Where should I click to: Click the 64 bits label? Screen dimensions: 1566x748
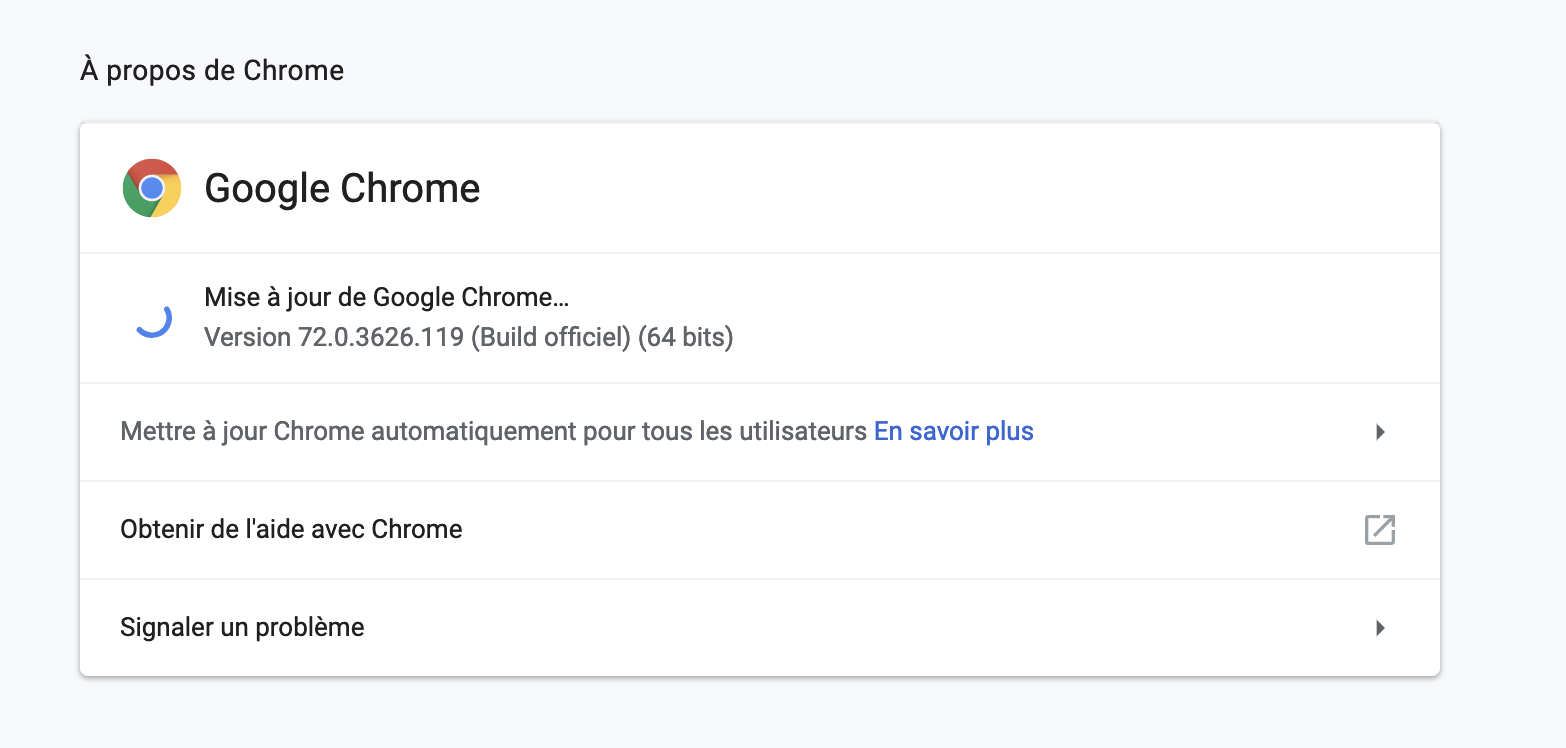pyautogui.click(x=686, y=337)
